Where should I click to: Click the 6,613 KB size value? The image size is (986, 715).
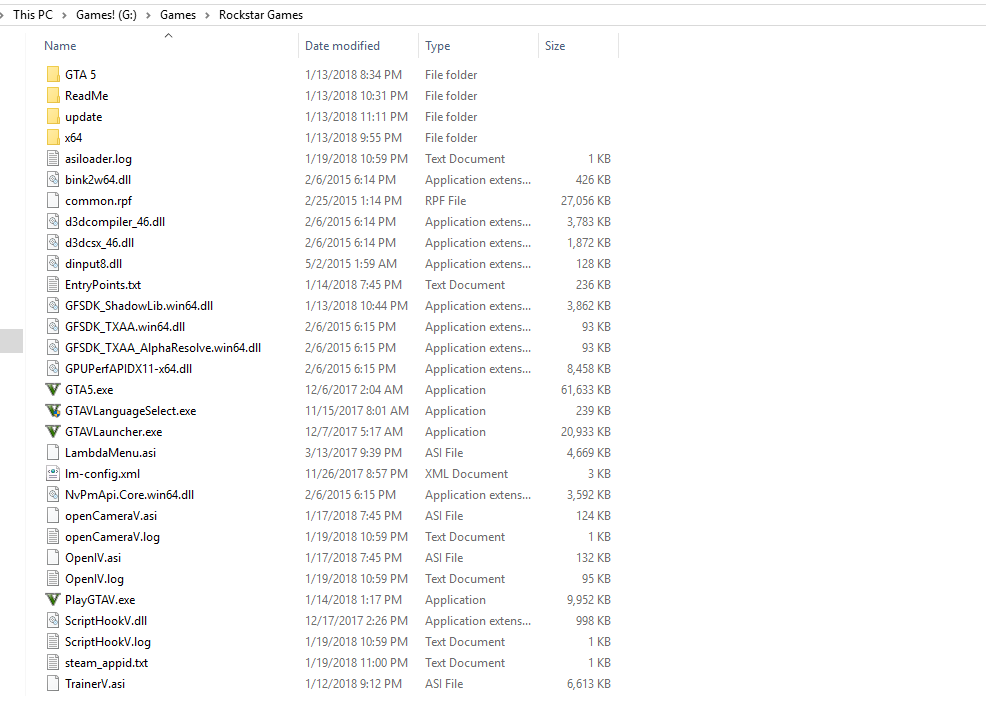589,684
